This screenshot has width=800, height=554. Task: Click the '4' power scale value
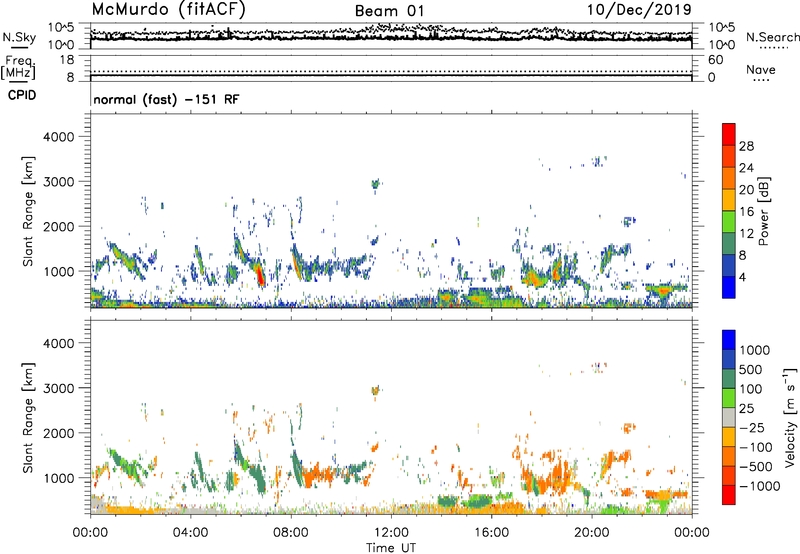coord(743,277)
